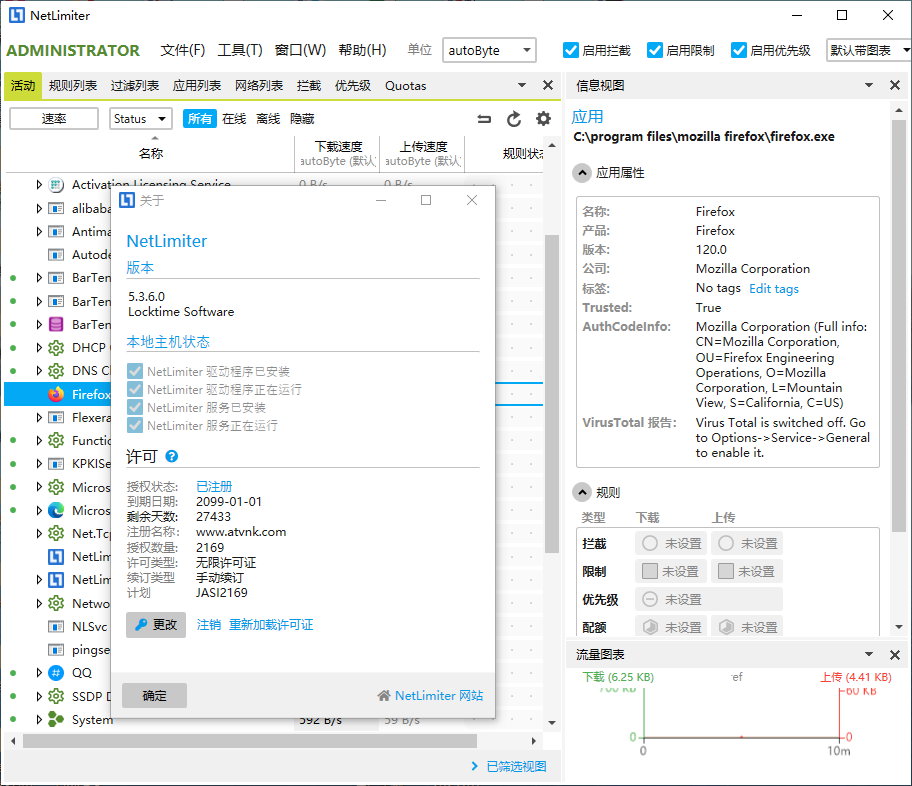The width and height of the screenshot is (912, 786).
Task: Check the download 限制 checkbox
Action: (x=650, y=571)
